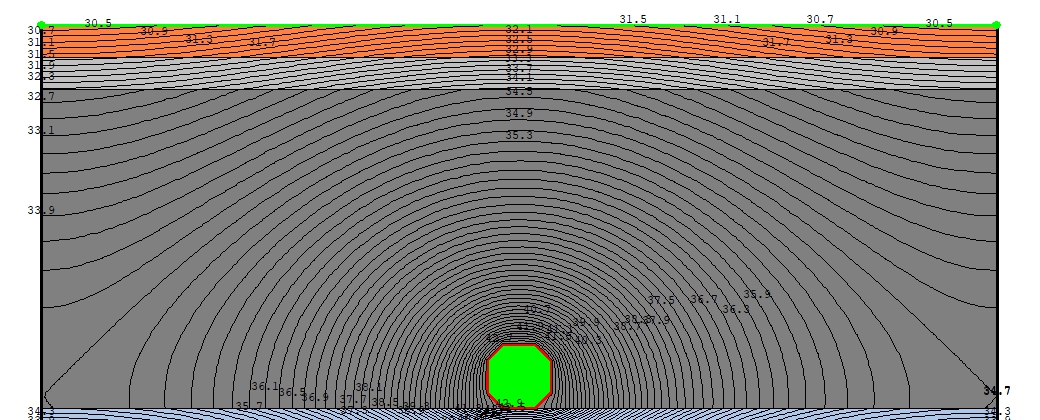Click the 34.9 contour label
Screen dimensions: 1040x420
[x=519, y=113]
